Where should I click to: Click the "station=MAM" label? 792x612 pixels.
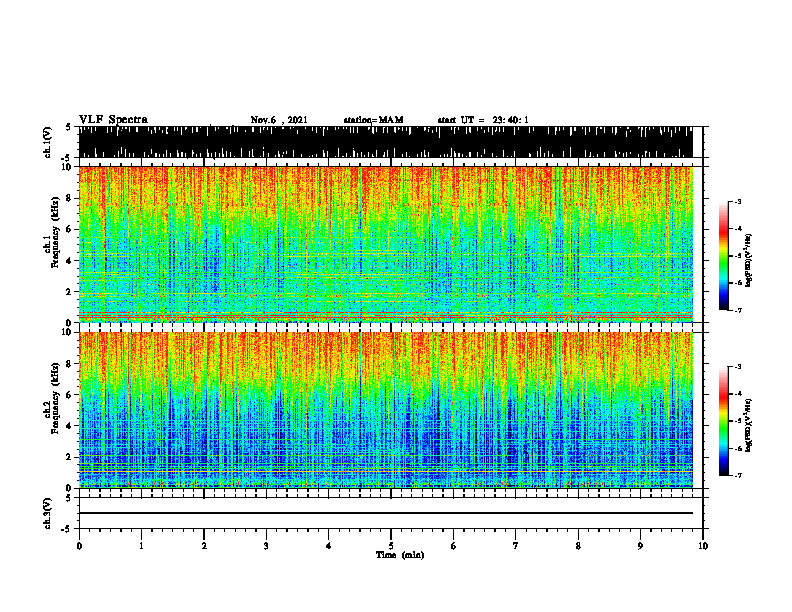pyautogui.click(x=373, y=120)
